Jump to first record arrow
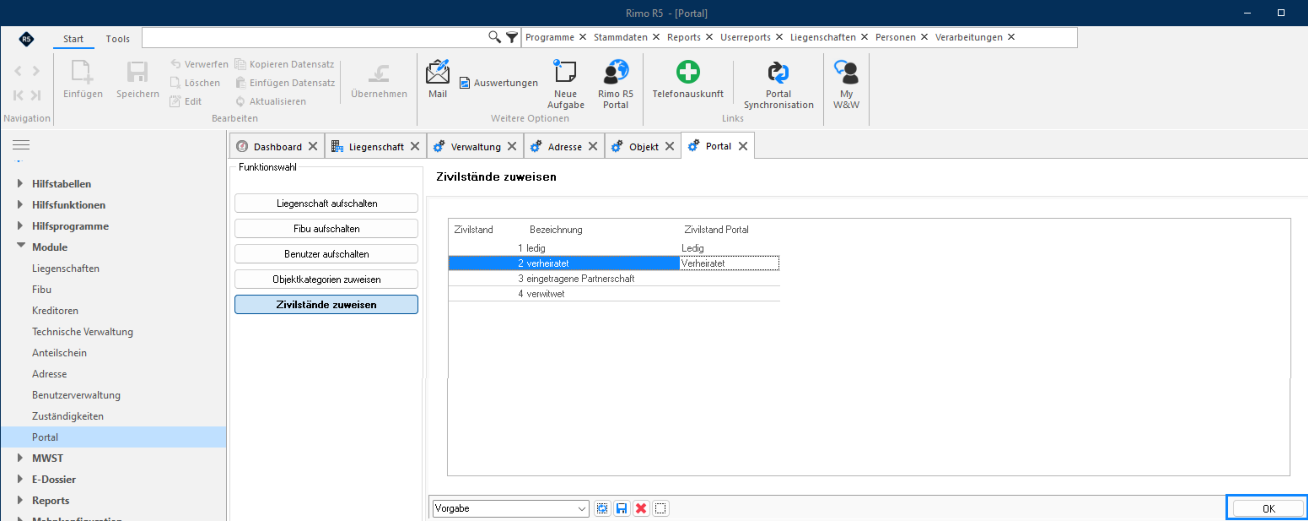Viewport: 1309px width, 521px height. [19, 95]
